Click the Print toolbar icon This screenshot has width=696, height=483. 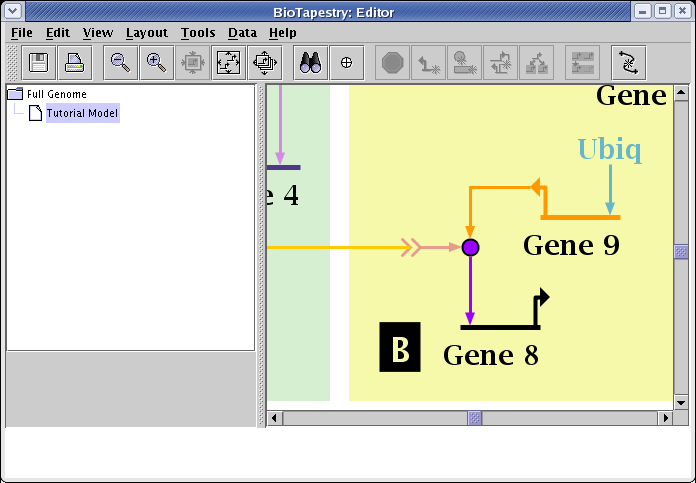click(75, 63)
